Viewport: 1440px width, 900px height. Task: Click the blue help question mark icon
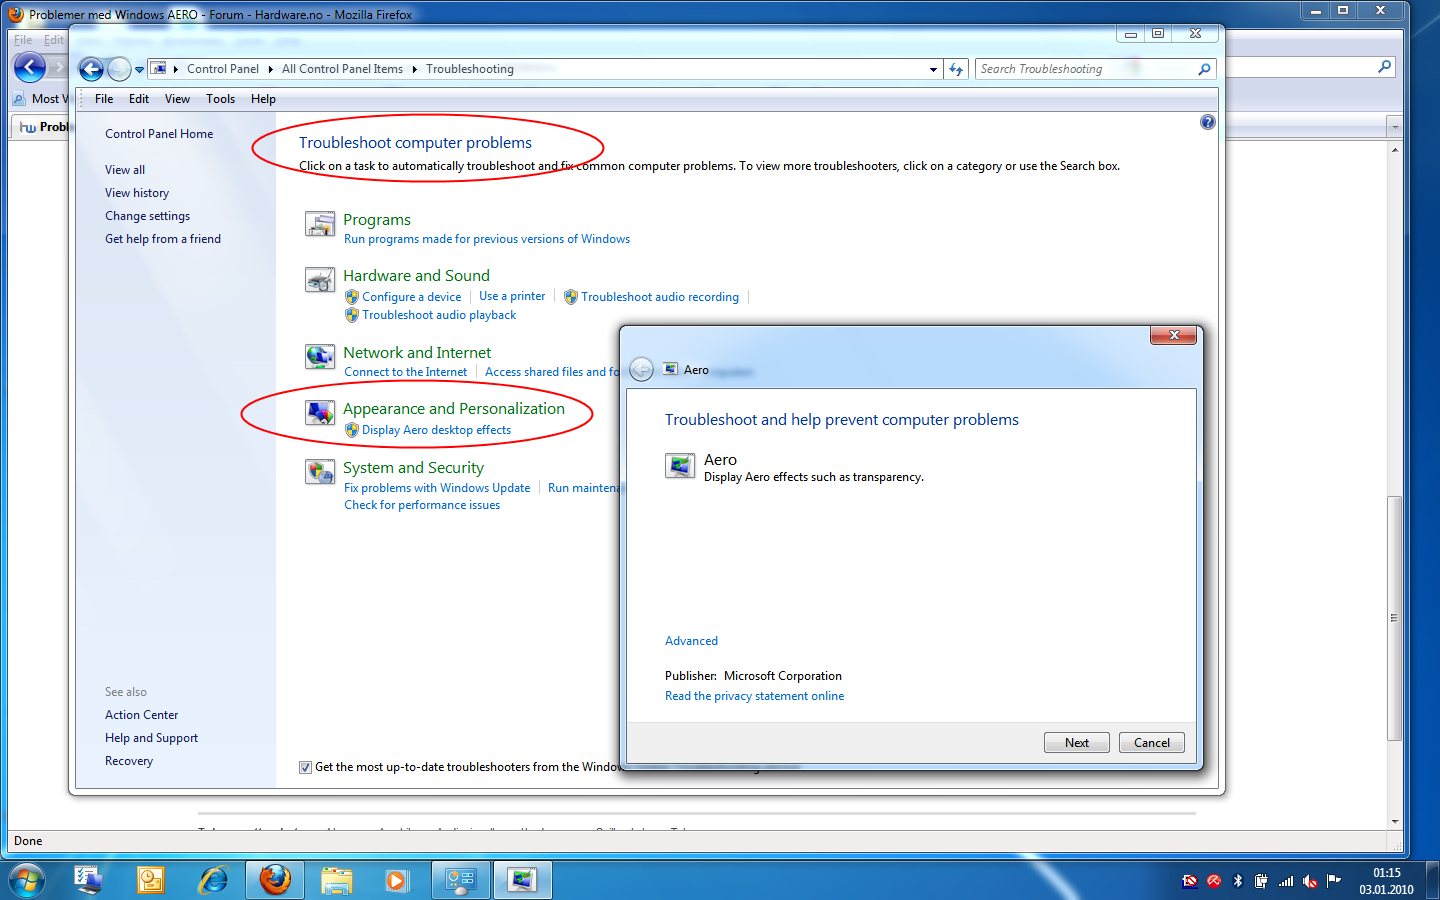pyautogui.click(x=1207, y=122)
